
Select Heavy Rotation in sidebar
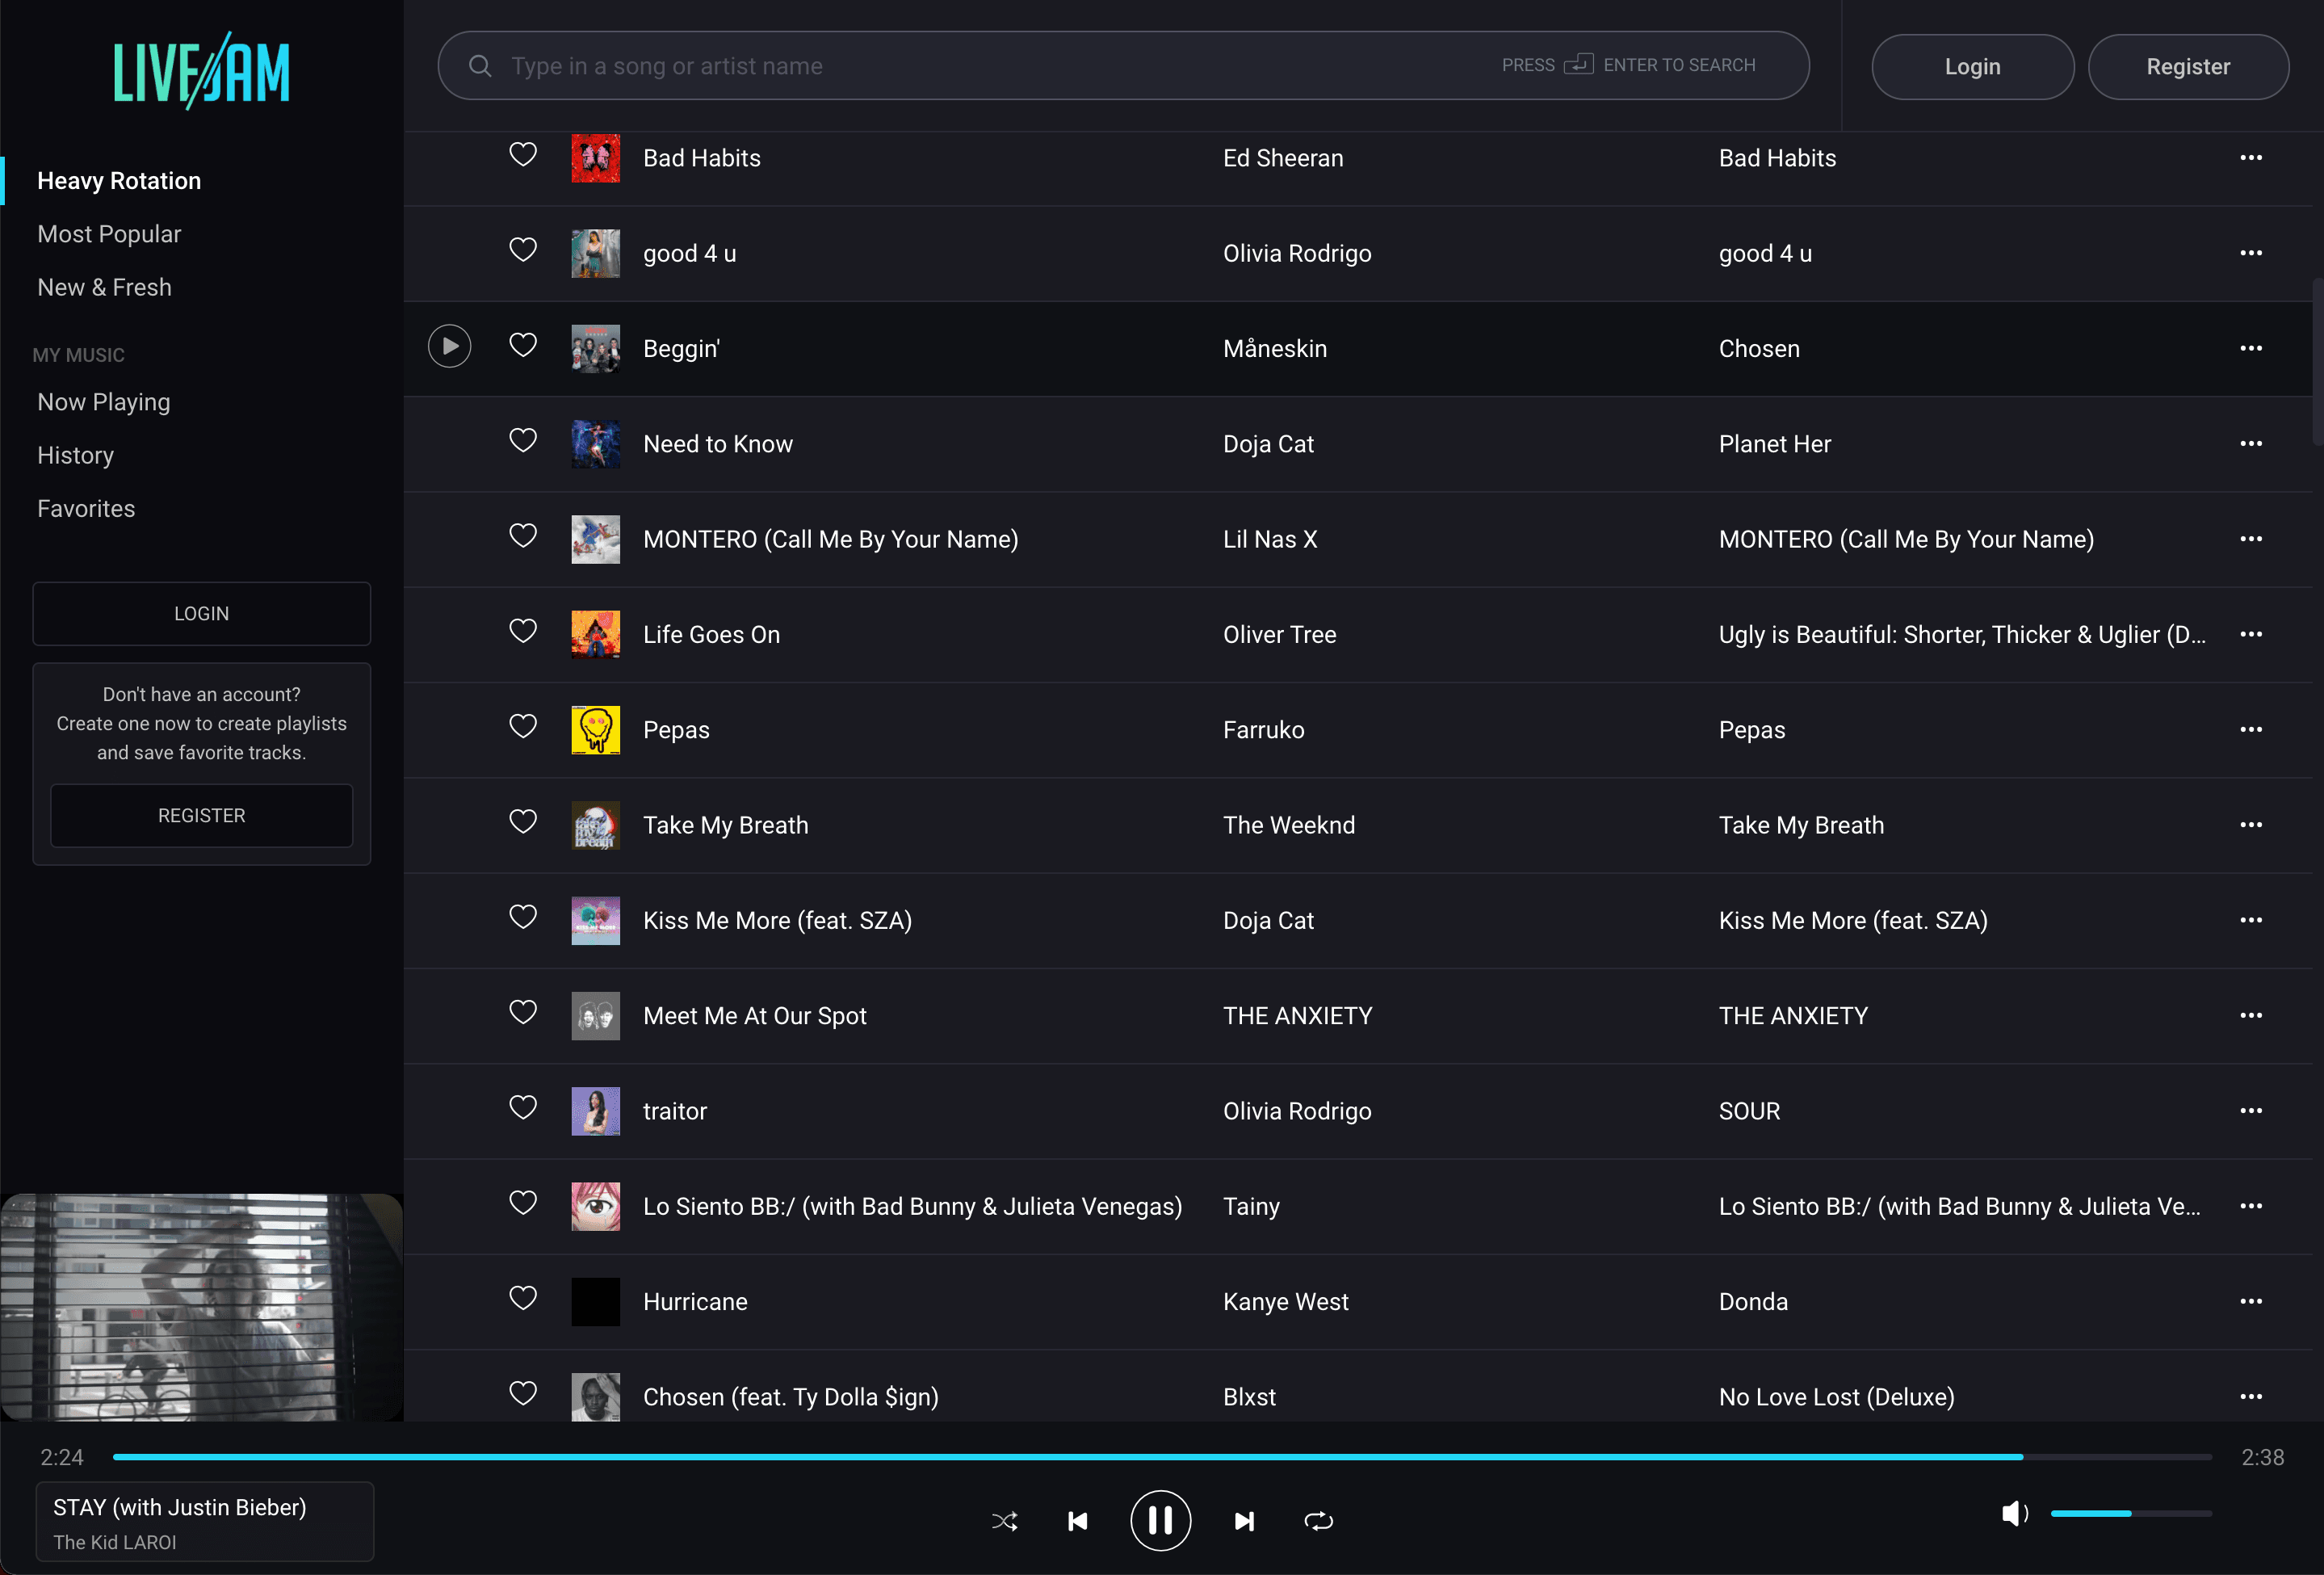coord(119,181)
